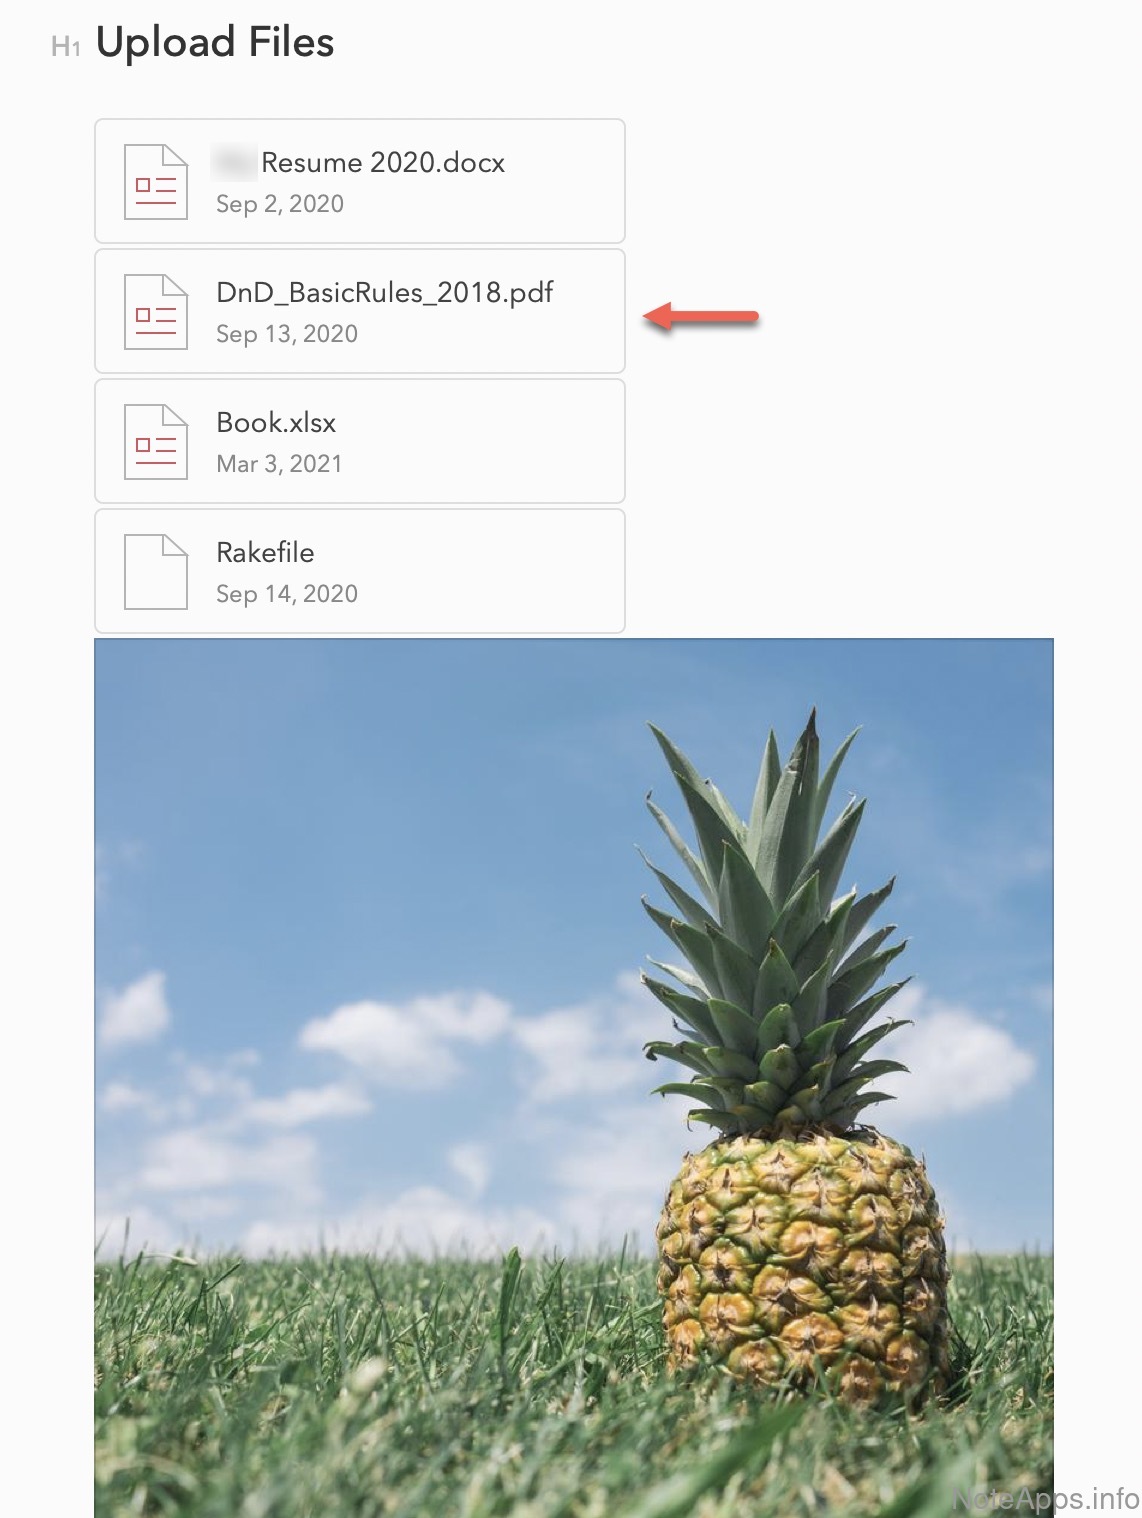Open the DnD_BasicRules_2018.pdf filename link
The height and width of the screenshot is (1518, 1142).
pyautogui.click(x=385, y=293)
